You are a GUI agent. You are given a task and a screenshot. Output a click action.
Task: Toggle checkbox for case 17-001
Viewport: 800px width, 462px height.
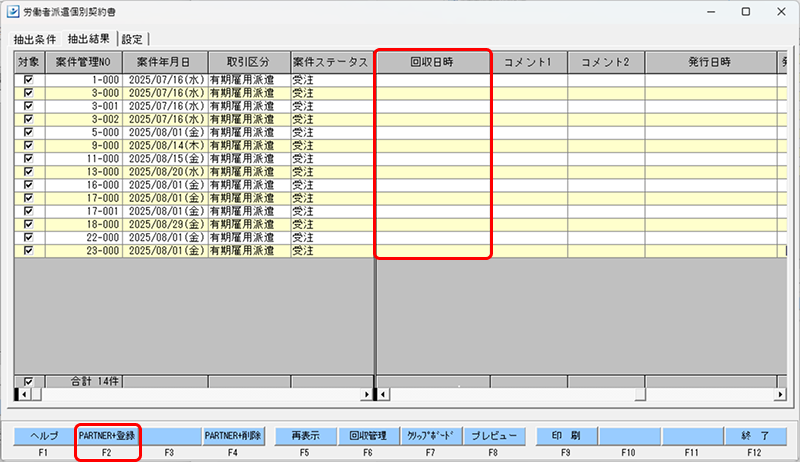(x=29, y=211)
